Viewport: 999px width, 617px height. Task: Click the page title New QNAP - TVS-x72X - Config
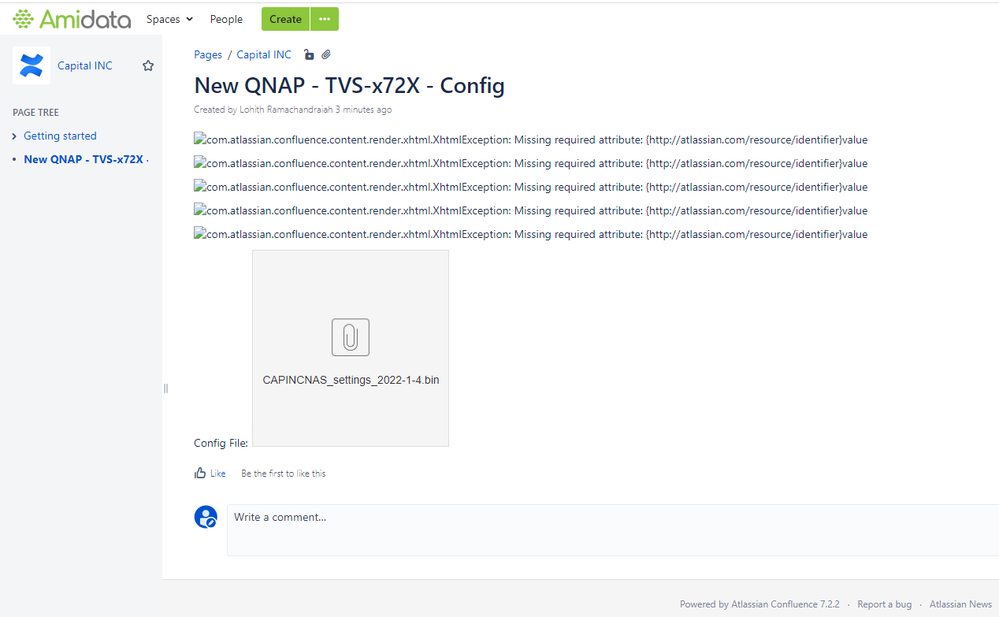coord(349,85)
